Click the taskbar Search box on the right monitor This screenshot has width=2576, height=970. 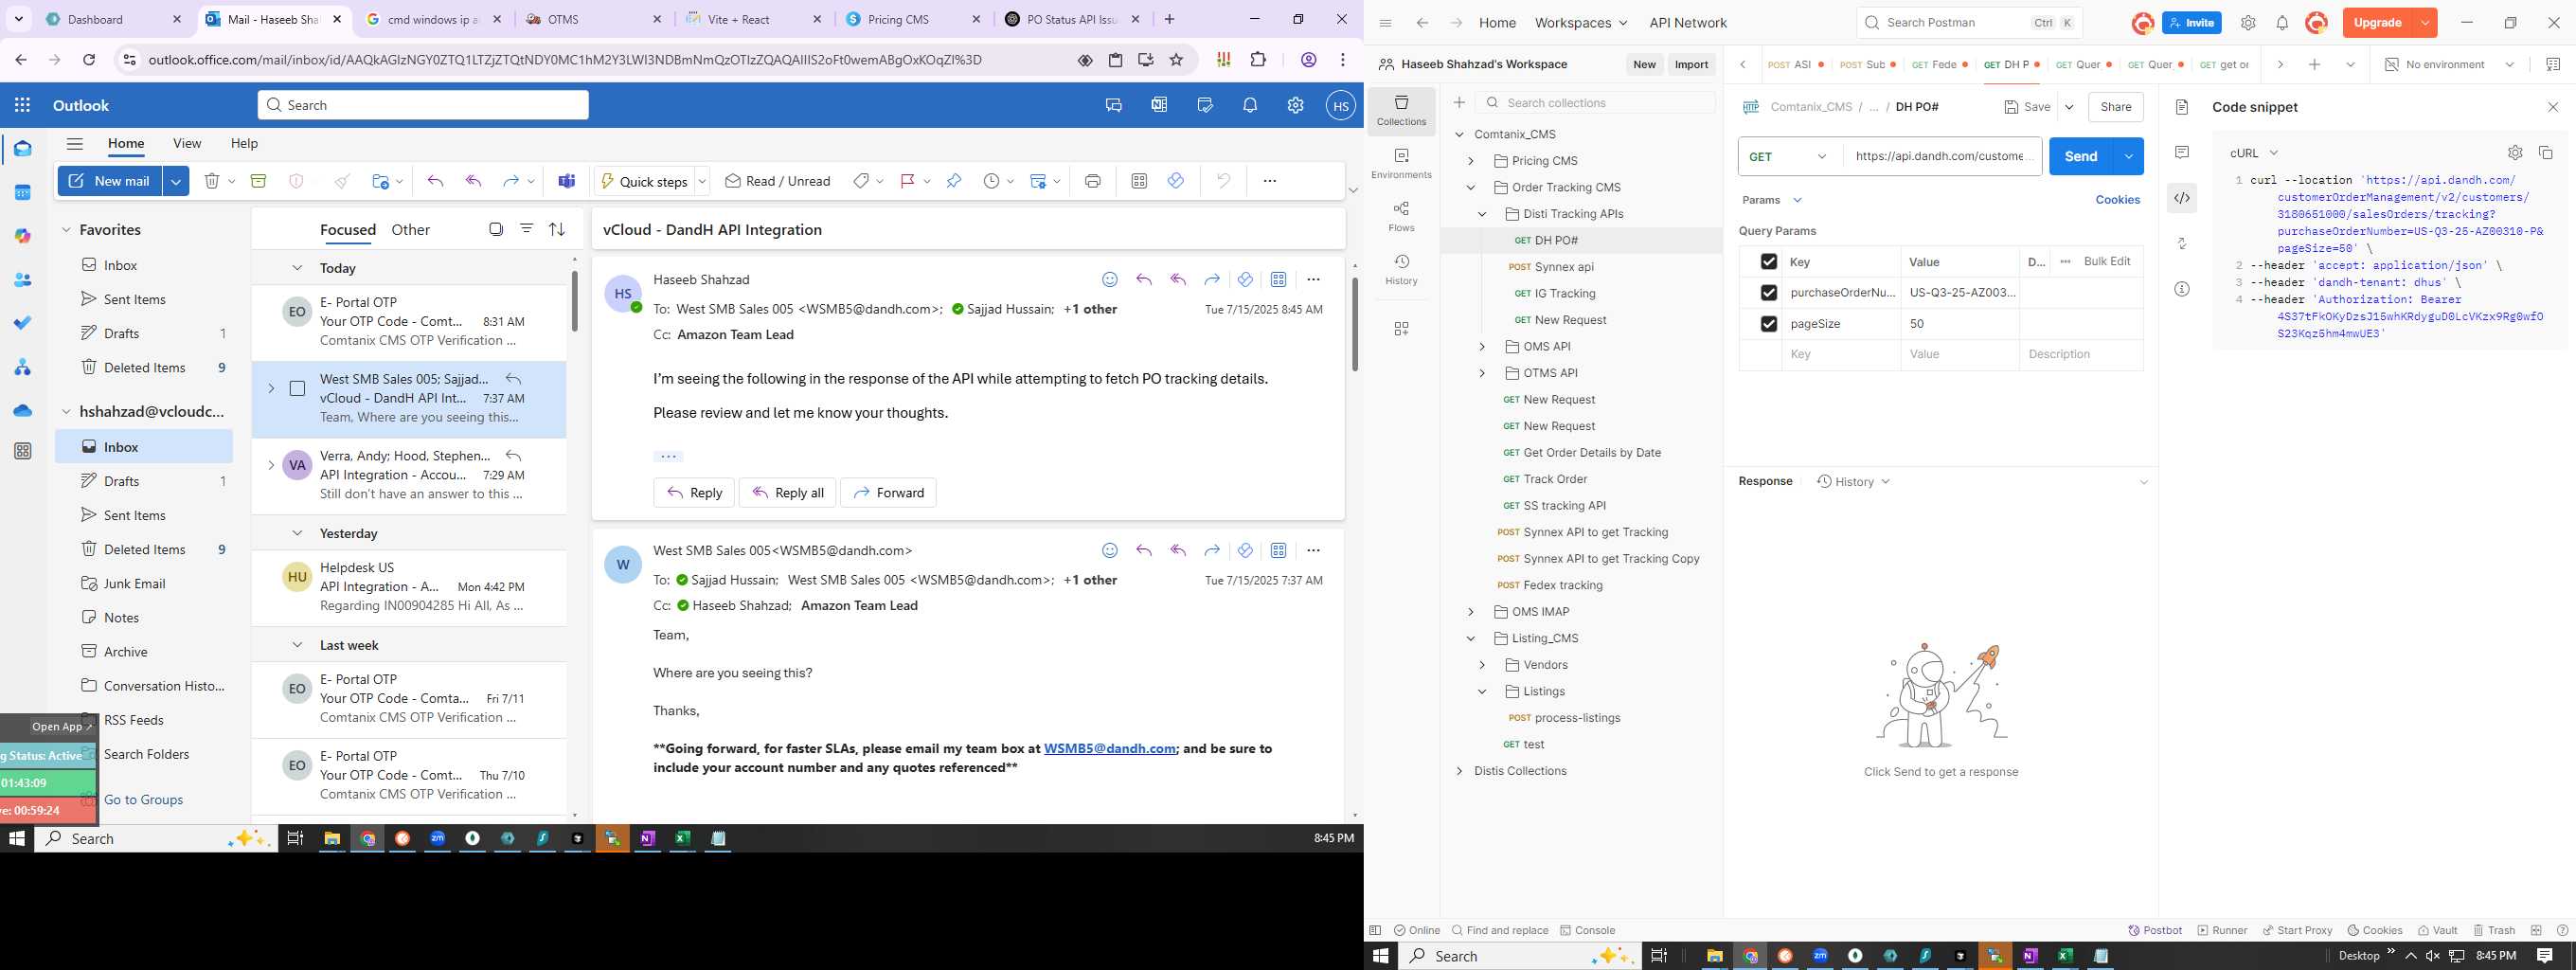pyautogui.click(x=1518, y=956)
